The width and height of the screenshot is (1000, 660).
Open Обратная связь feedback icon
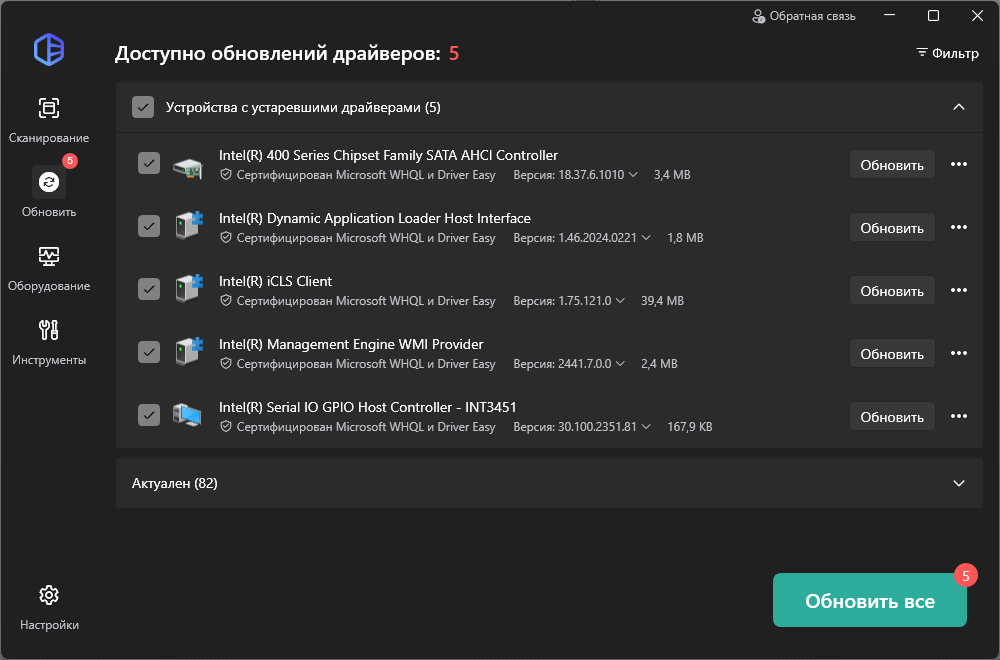coord(758,16)
